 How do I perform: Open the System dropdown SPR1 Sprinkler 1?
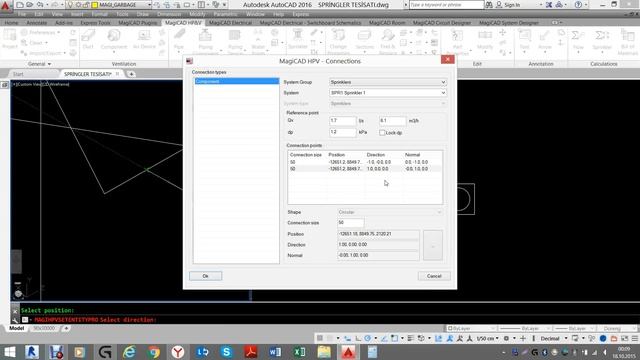[x=388, y=93]
